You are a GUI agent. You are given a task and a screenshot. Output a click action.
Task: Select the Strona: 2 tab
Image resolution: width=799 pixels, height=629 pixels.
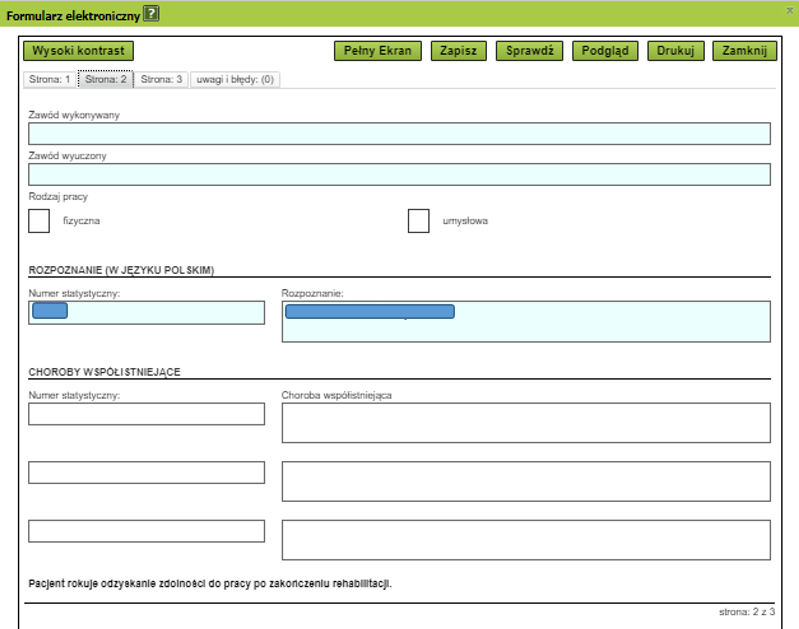(106, 79)
